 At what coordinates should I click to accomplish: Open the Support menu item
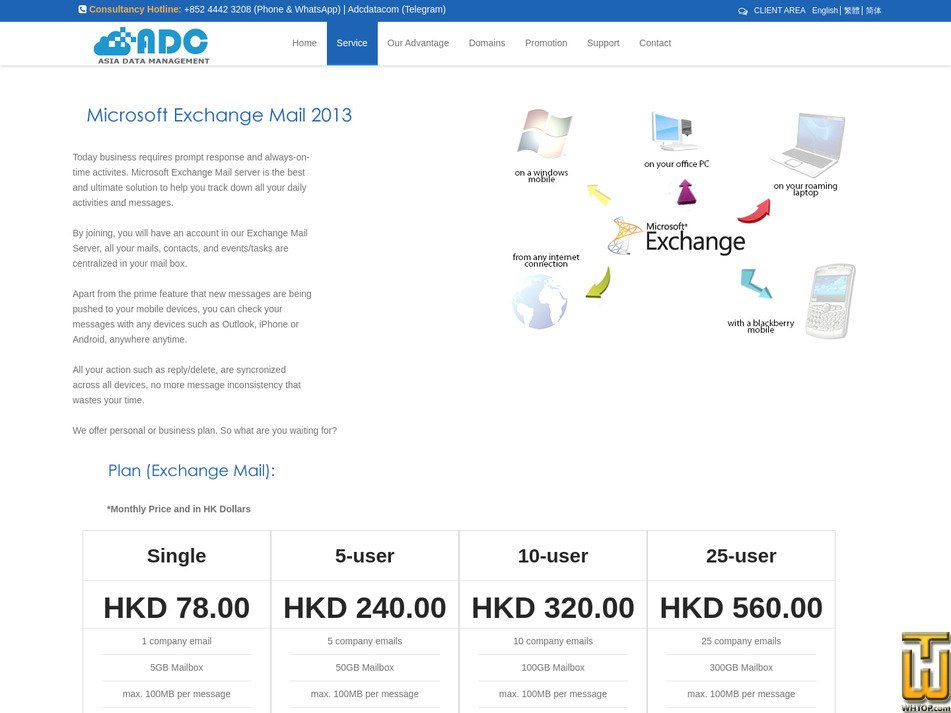tap(603, 43)
